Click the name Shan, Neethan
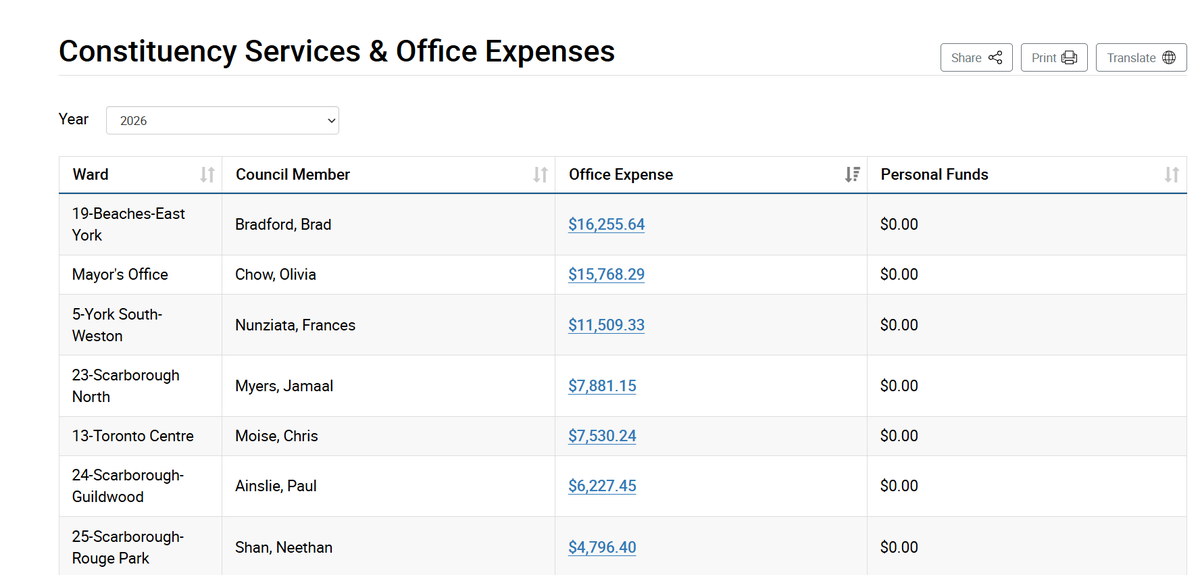Viewport: 1200px width, 575px height. pos(284,547)
